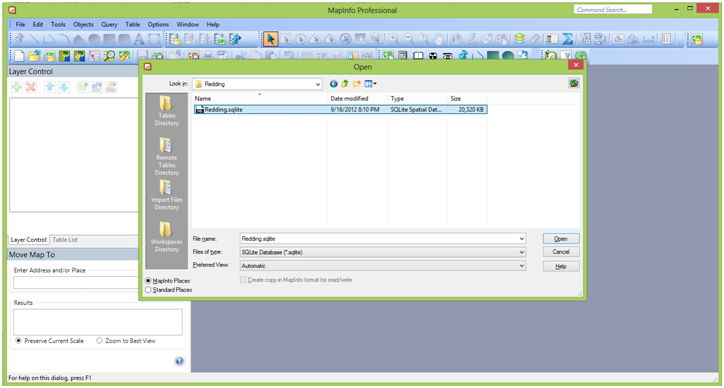
Task: Click Find magnifier icon in Standard toolbar
Action: (x=109, y=56)
